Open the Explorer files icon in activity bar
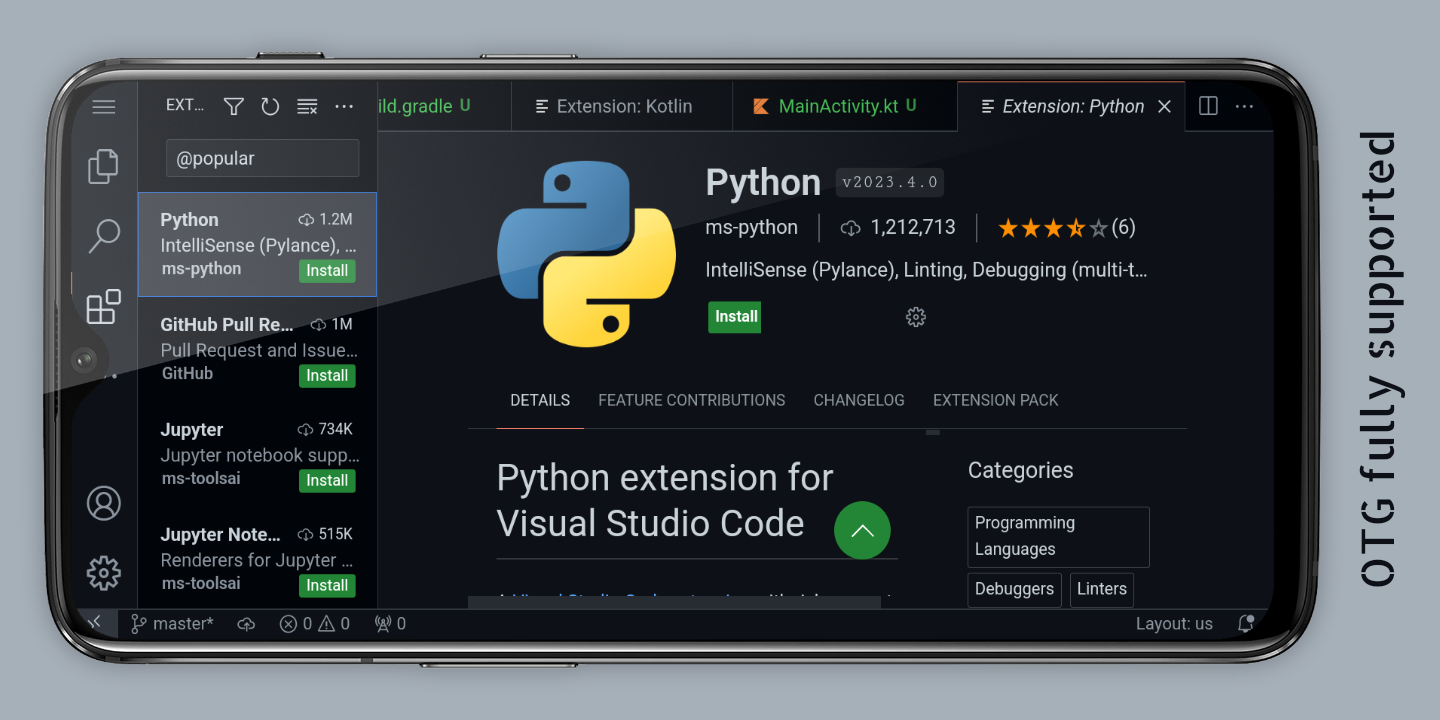The width and height of the screenshot is (1440, 720). [103, 166]
